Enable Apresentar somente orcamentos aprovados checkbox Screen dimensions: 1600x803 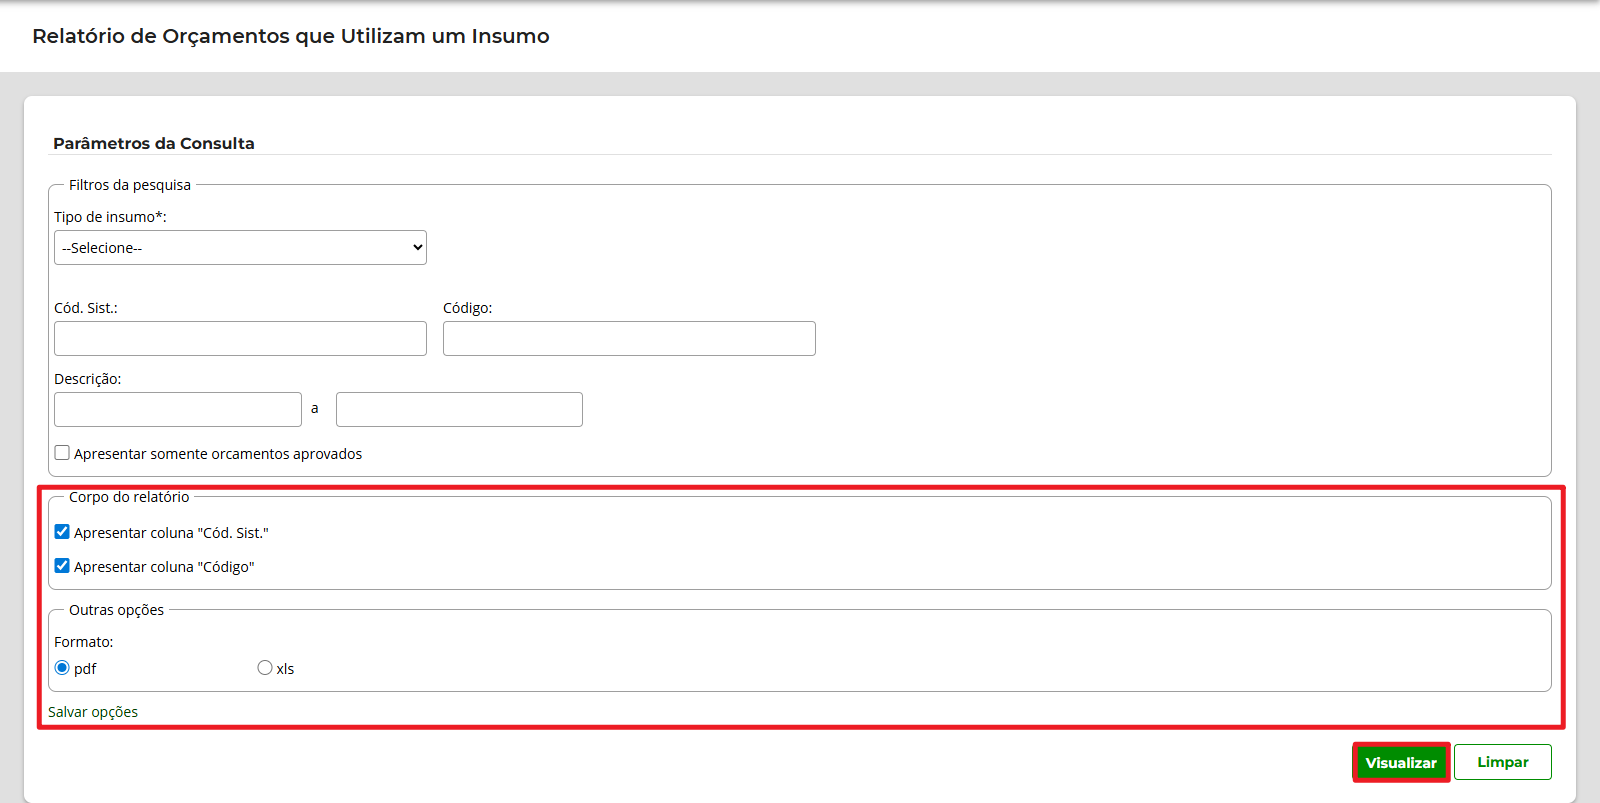[x=62, y=453]
